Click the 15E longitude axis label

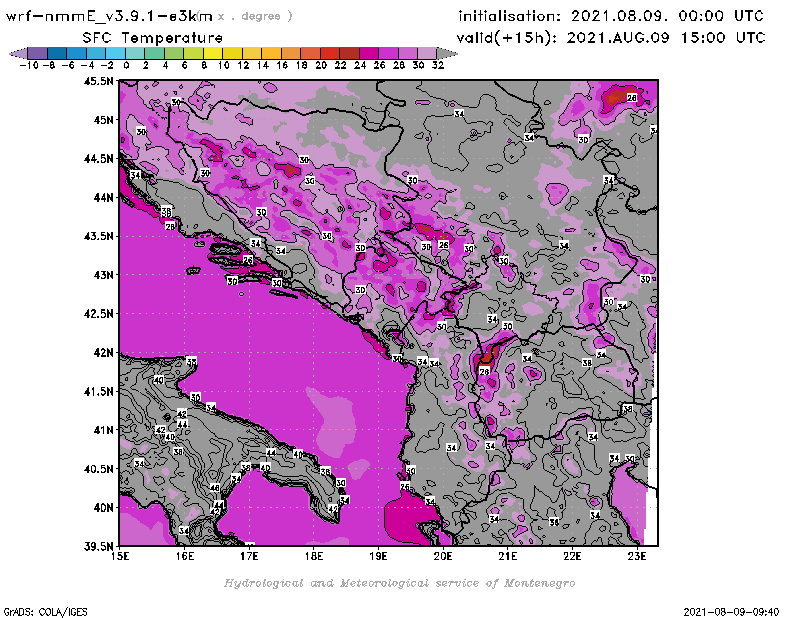pos(120,556)
